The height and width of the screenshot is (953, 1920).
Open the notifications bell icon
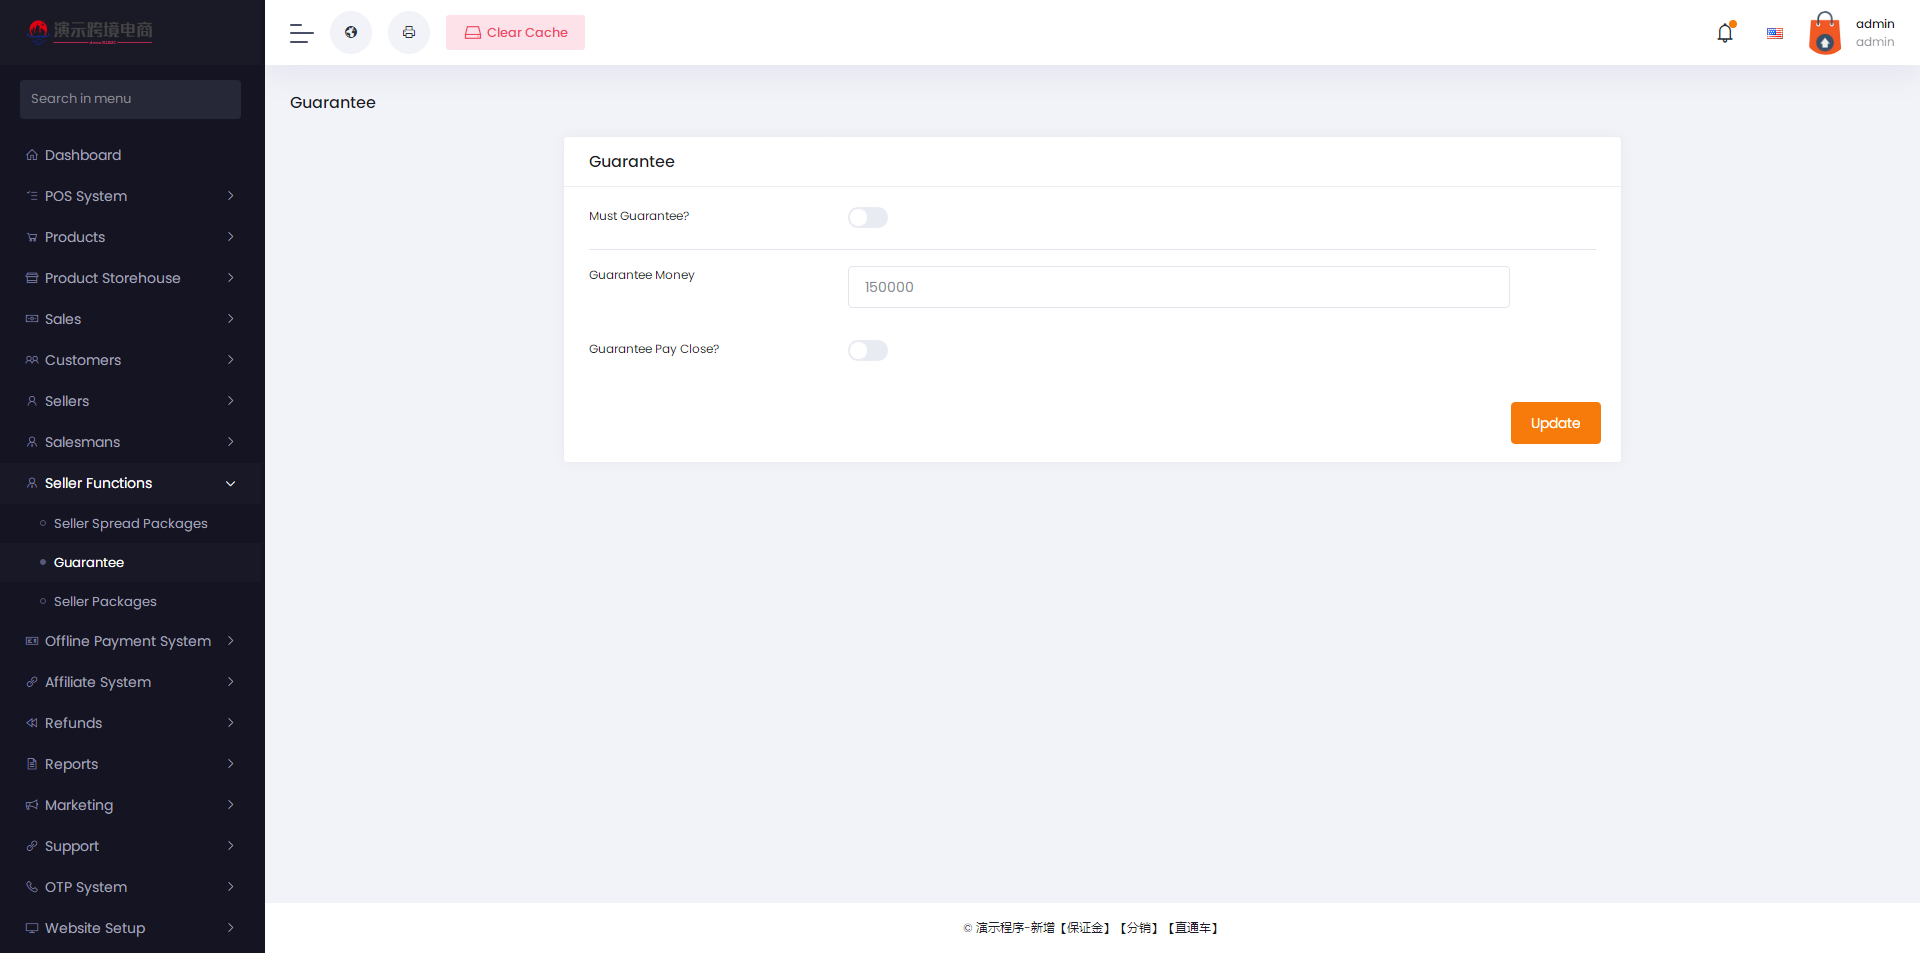click(1725, 33)
